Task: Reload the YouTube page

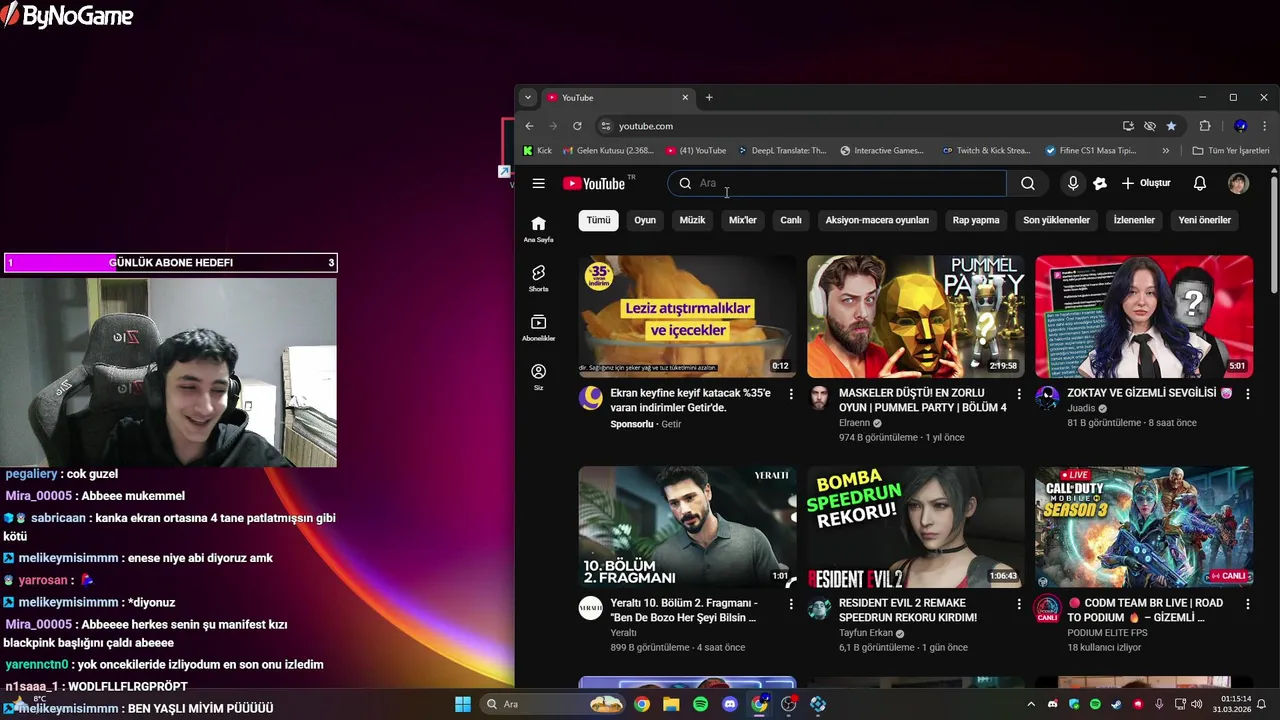Action: tap(577, 126)
